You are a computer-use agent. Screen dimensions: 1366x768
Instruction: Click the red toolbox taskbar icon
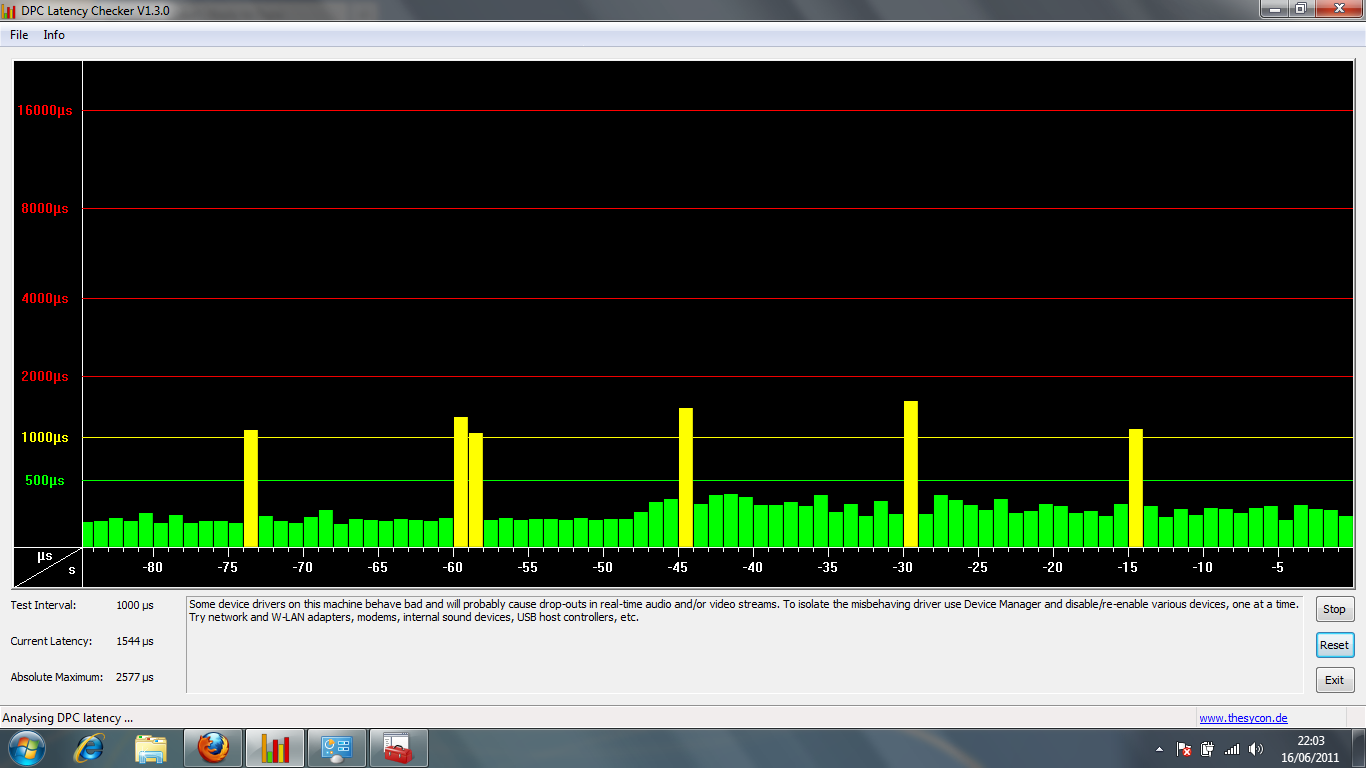(x=399, y=748)
